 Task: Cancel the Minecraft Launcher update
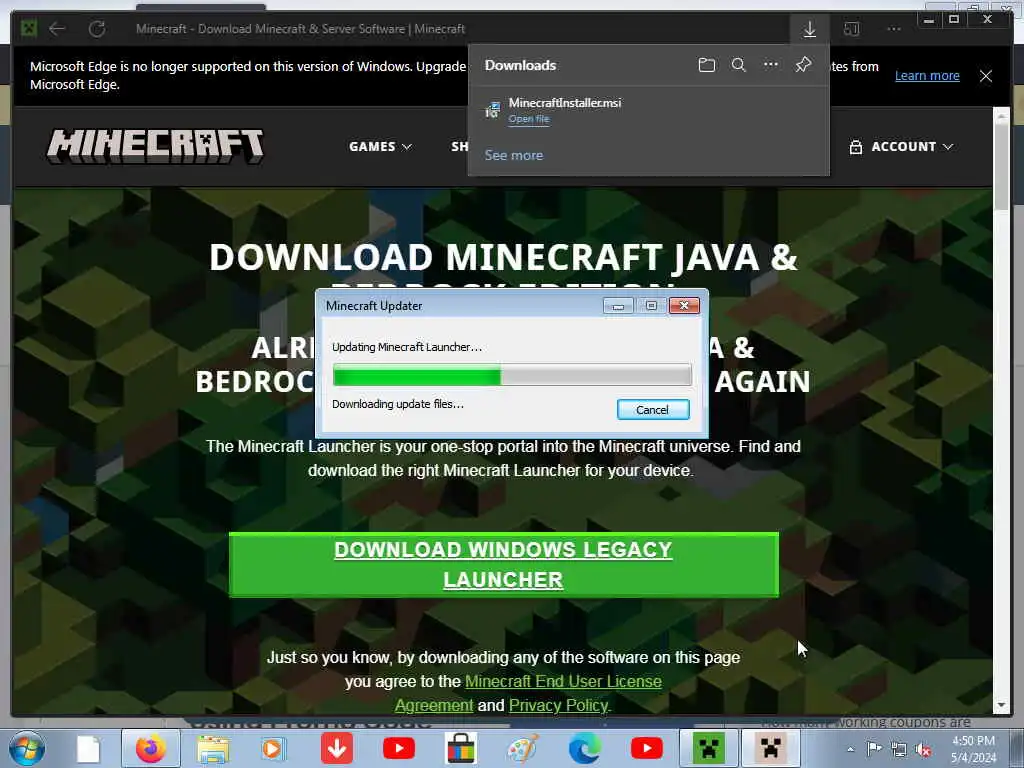(x=652, y=409)
